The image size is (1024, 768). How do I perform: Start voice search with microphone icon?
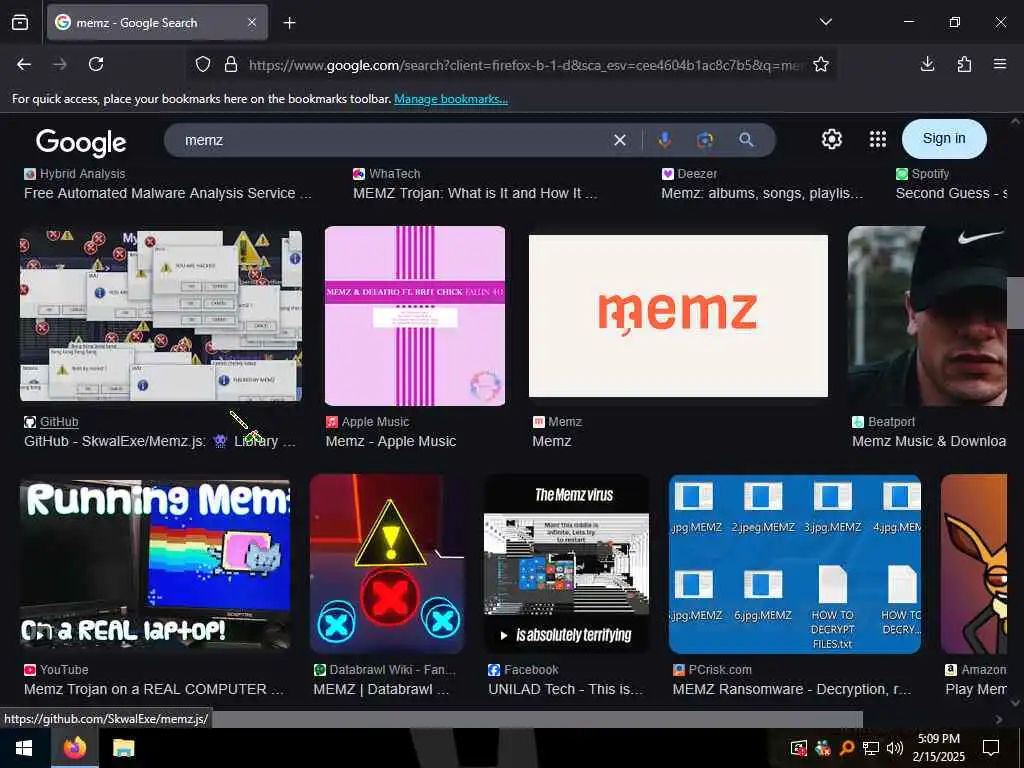point(665,140)
